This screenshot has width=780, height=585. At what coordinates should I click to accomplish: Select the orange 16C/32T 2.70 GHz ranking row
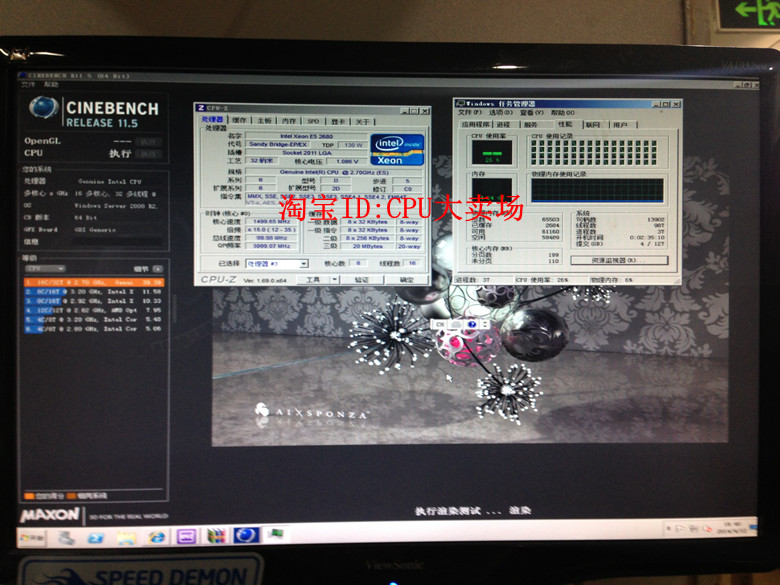pyautogui.click(x=94, y=283)
